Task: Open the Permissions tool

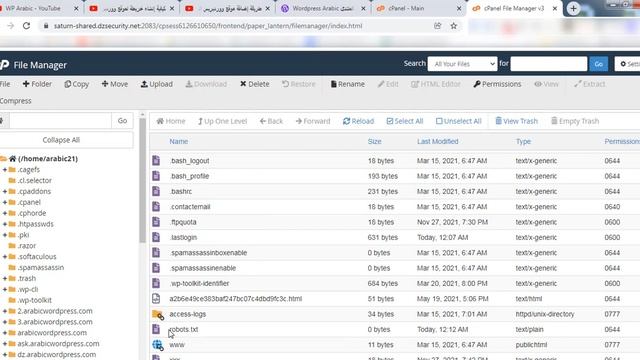Action: (497, 84)
